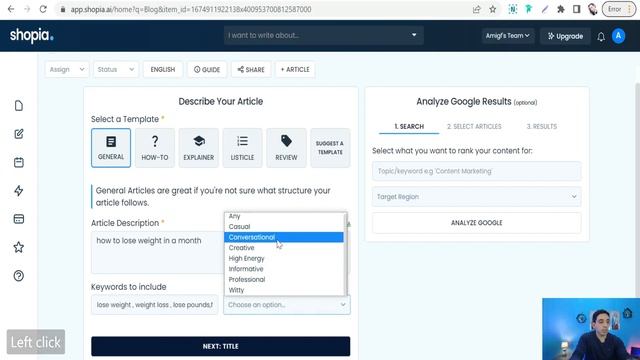Choose the Professional tone option
Screen dimensions: 640x360
(284, 280)
